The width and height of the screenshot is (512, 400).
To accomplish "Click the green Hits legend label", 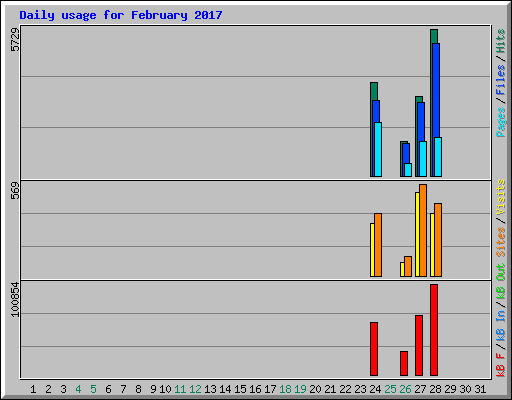I will tap(501, 41).
